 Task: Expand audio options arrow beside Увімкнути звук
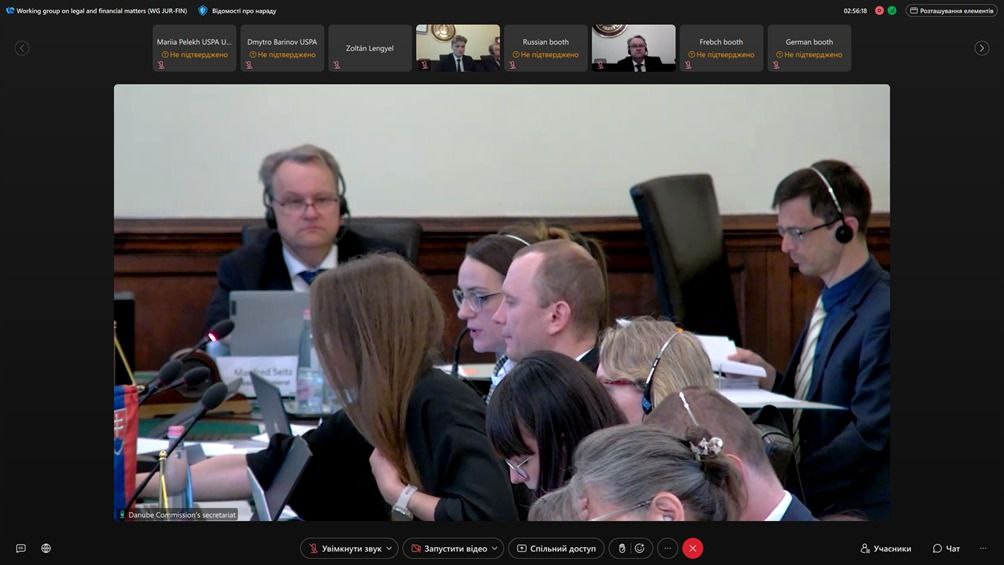(389, 548)
